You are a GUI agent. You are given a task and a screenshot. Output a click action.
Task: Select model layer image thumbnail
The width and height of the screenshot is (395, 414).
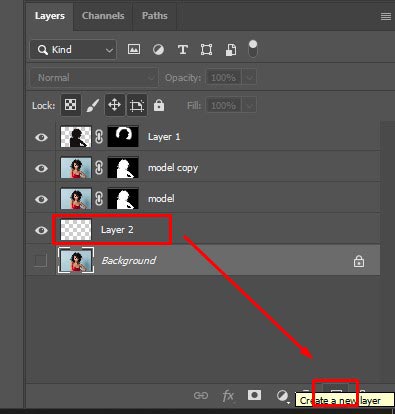76,198
